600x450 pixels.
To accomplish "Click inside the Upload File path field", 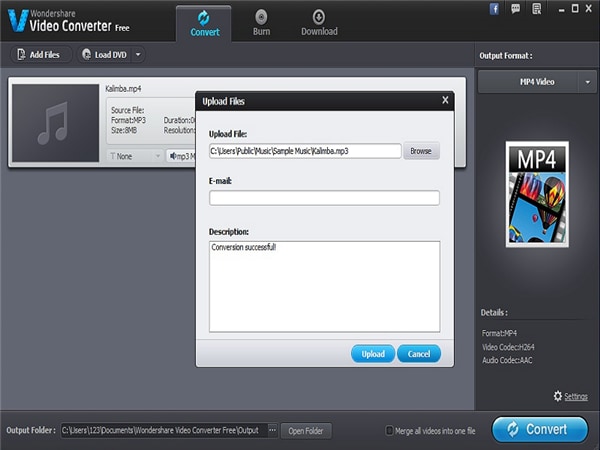I will point(305,151).
